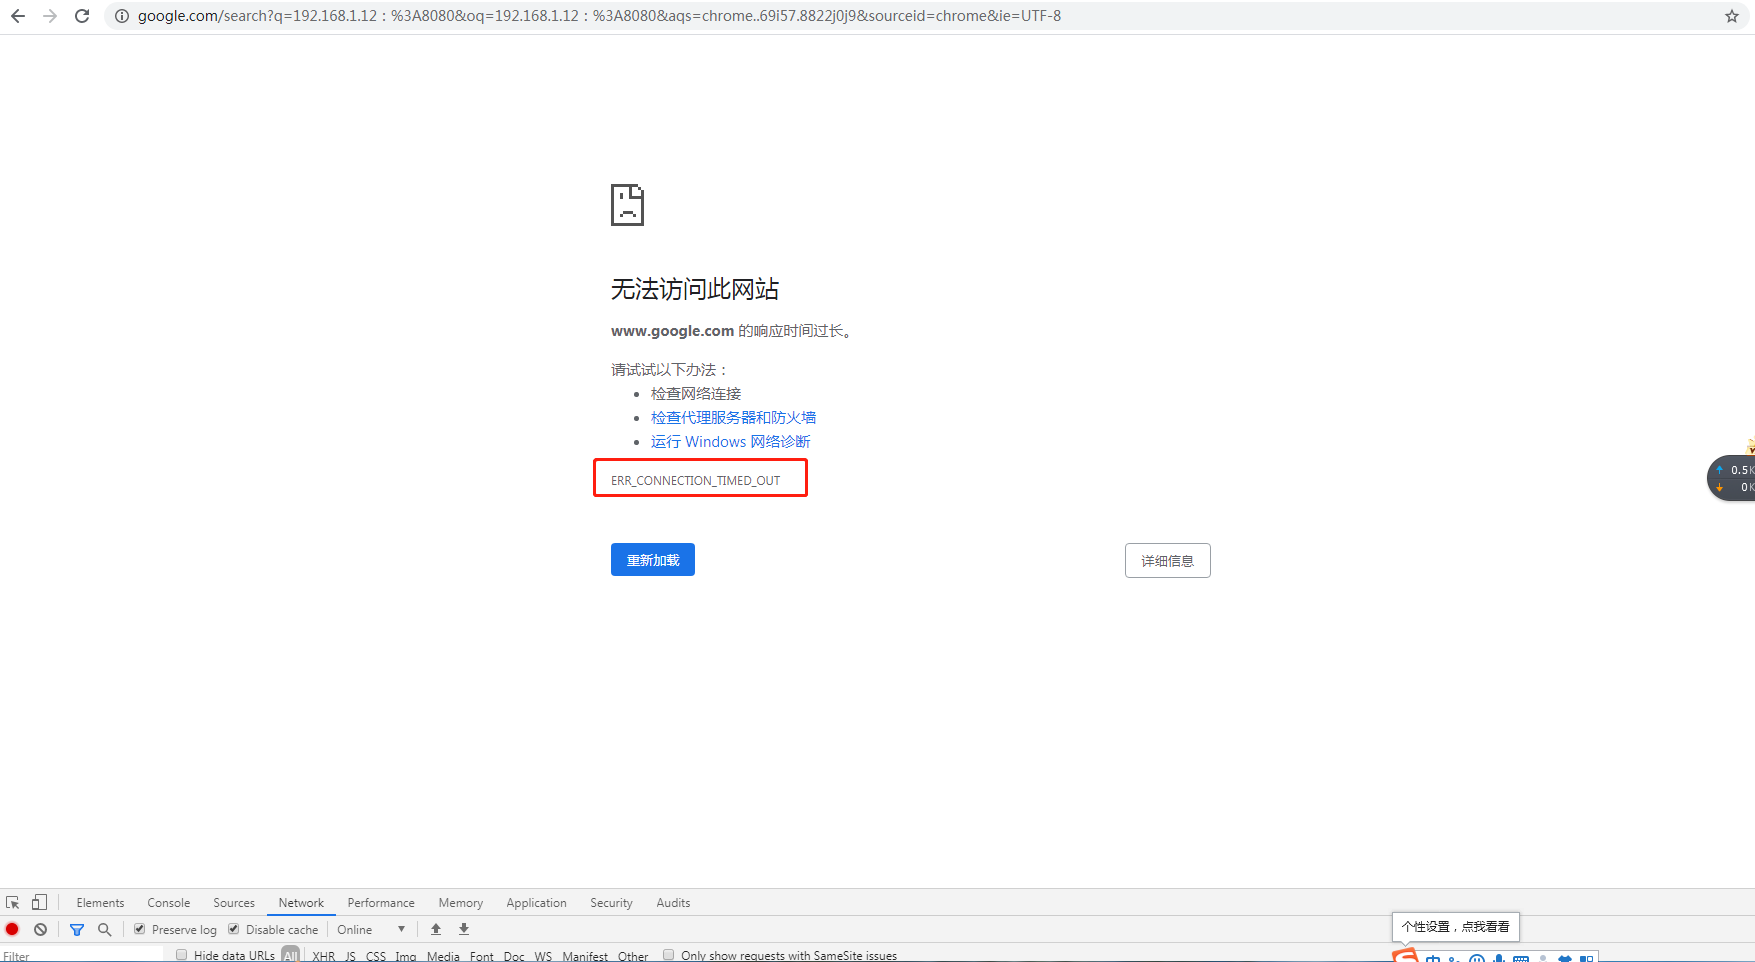This screenshot has width=1755, height=962.
Task: Open the 检查代理服务器和防火墙 link
Action: (x=733, y=418)
